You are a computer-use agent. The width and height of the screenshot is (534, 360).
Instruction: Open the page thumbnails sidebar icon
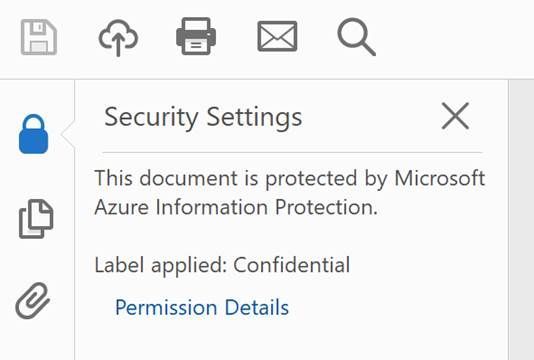pos(36,219)
